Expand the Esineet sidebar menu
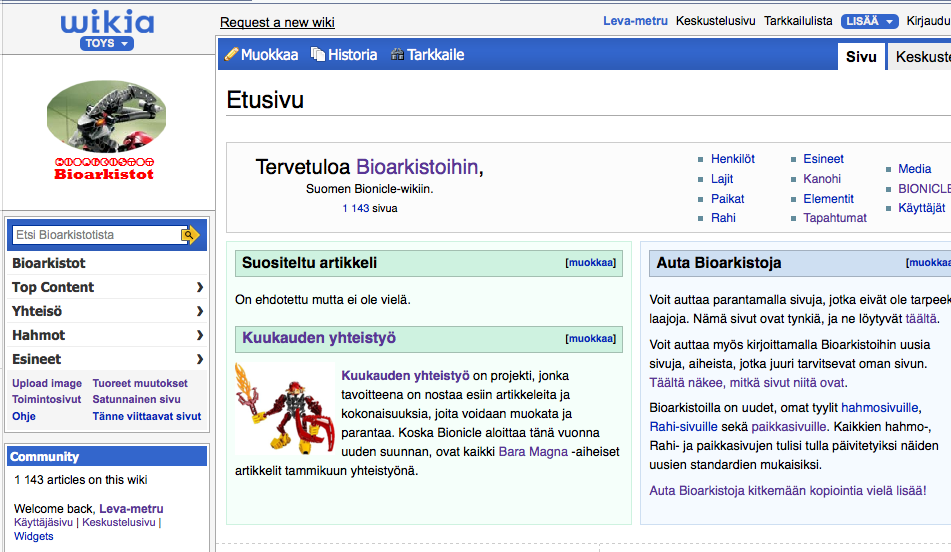Viewport: 951px width, 552px height. tap(107, 359)
